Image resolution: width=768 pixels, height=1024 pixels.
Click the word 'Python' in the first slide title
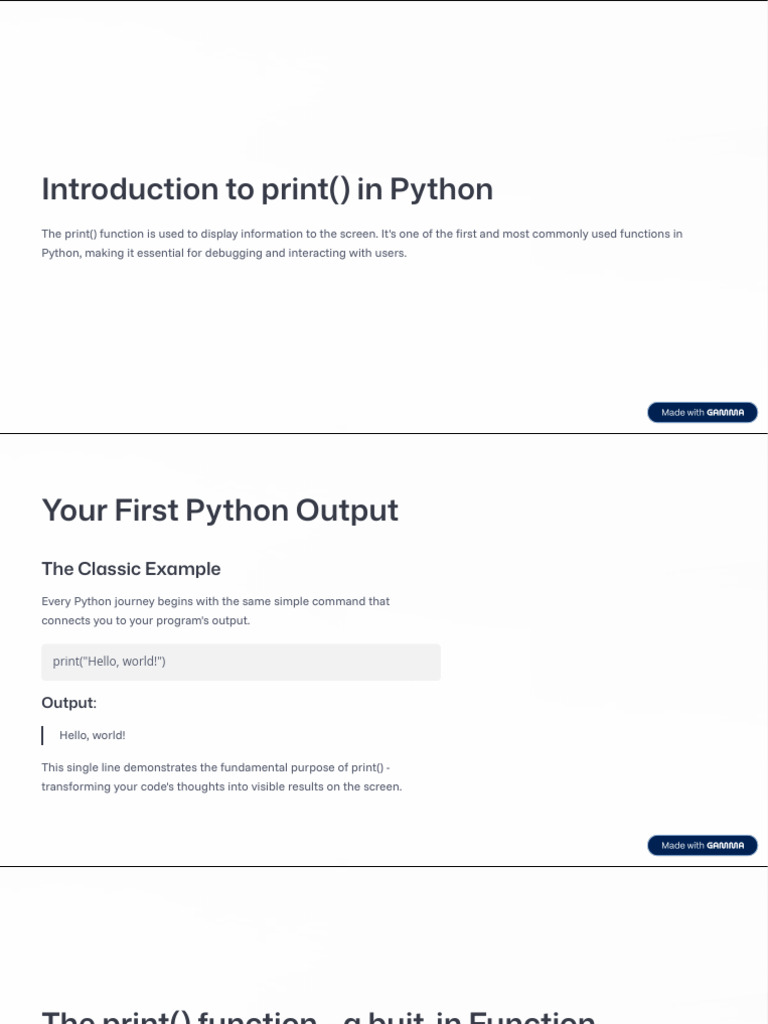[x=441, y=189]
